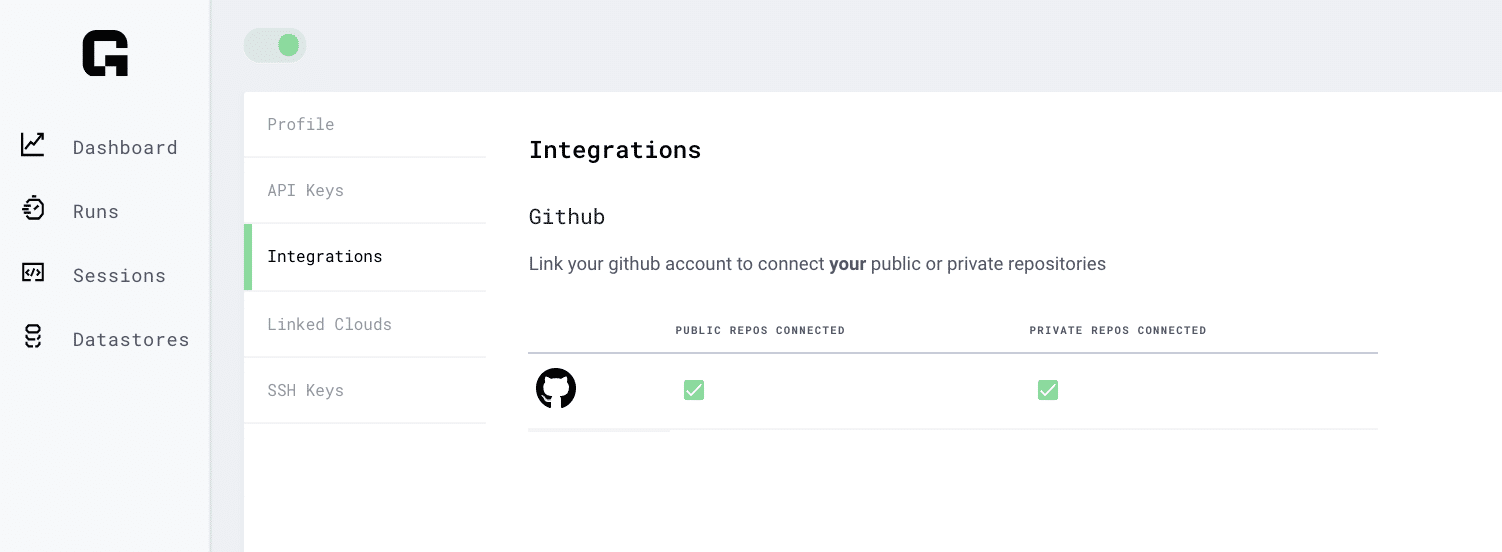1502x552 pixels.
Task: Click the Sessions code icon
Action: pyautogui.click(x=33, y=273)
